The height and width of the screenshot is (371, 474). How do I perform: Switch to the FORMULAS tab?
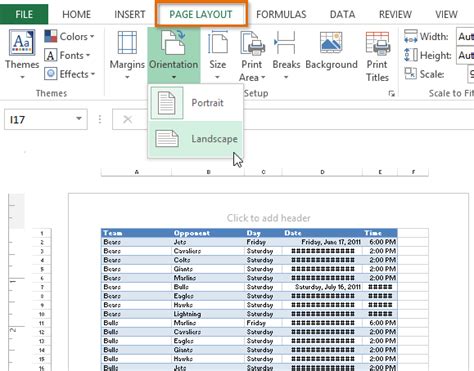coord(281,14)
